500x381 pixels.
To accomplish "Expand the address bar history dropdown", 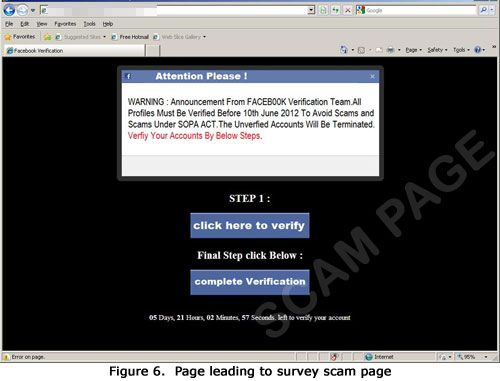I will (311, 10).
